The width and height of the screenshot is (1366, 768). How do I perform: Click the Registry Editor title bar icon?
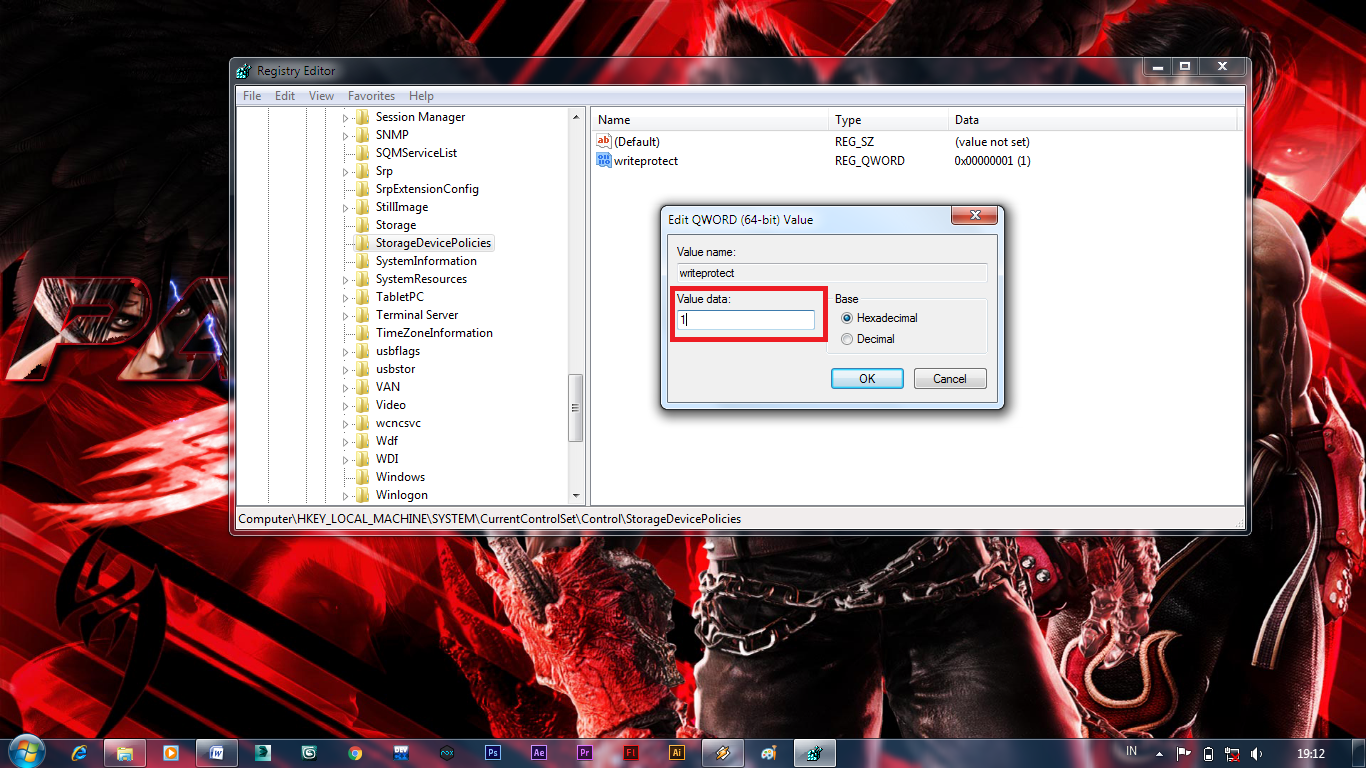click(243, 71)
